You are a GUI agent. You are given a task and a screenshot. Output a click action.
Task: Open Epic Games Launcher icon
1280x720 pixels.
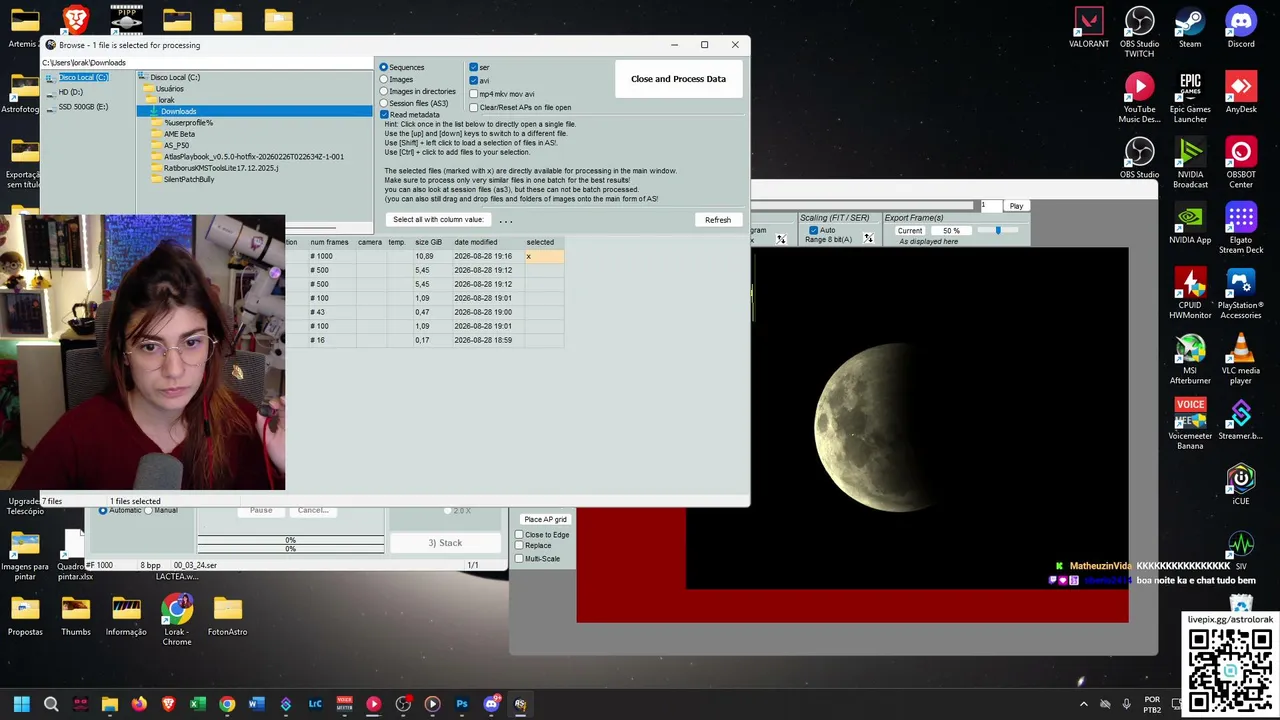pos(1190,98)
